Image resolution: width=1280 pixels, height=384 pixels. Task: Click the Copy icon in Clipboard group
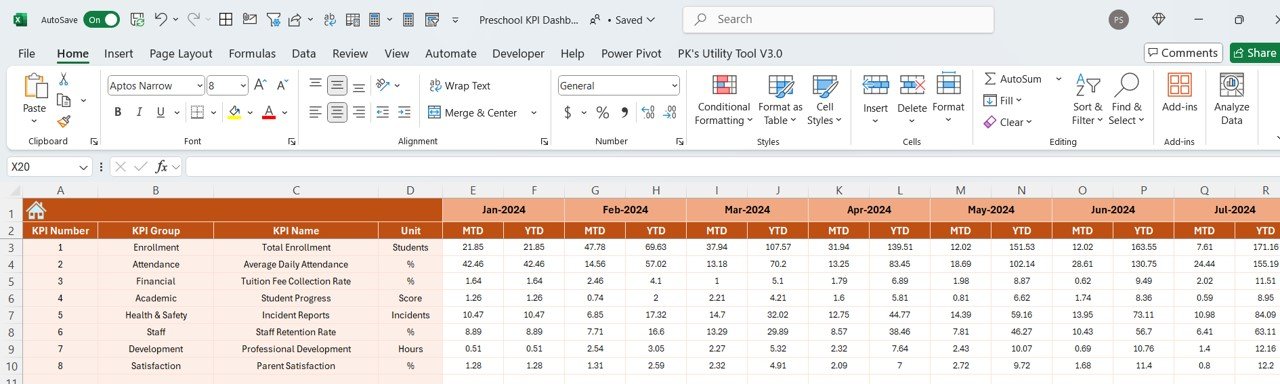pos(64,100)
